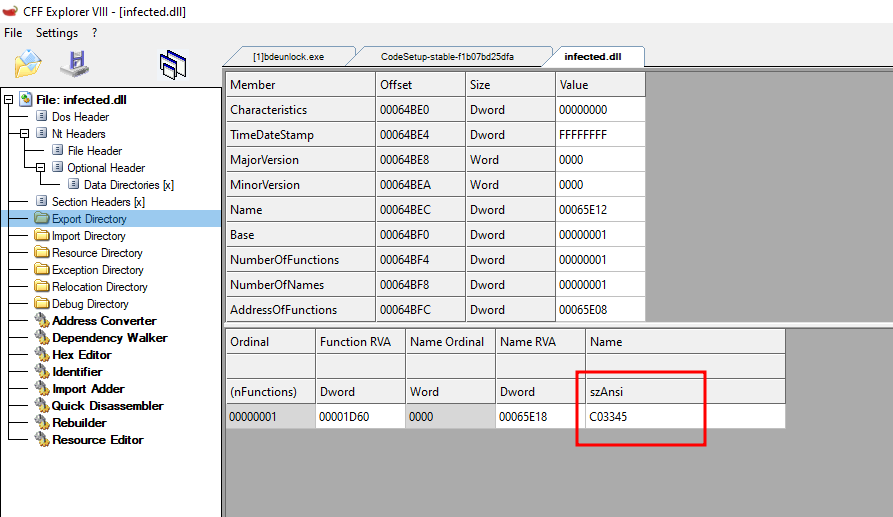Image resolution: width=893 pixels, height=517 pixels.
Task: Click the Function RVA column header
Action: tap(360, 342)
